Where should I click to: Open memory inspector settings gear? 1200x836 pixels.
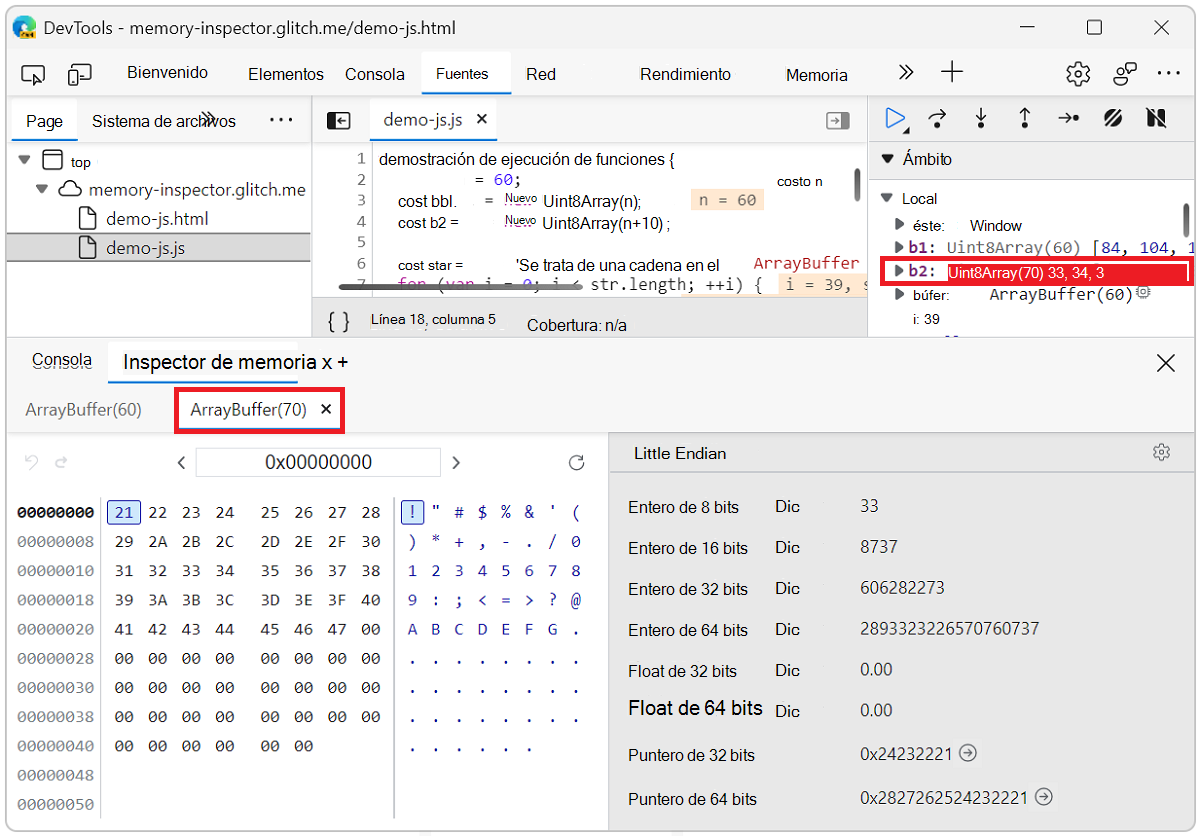coord(1161,452)
